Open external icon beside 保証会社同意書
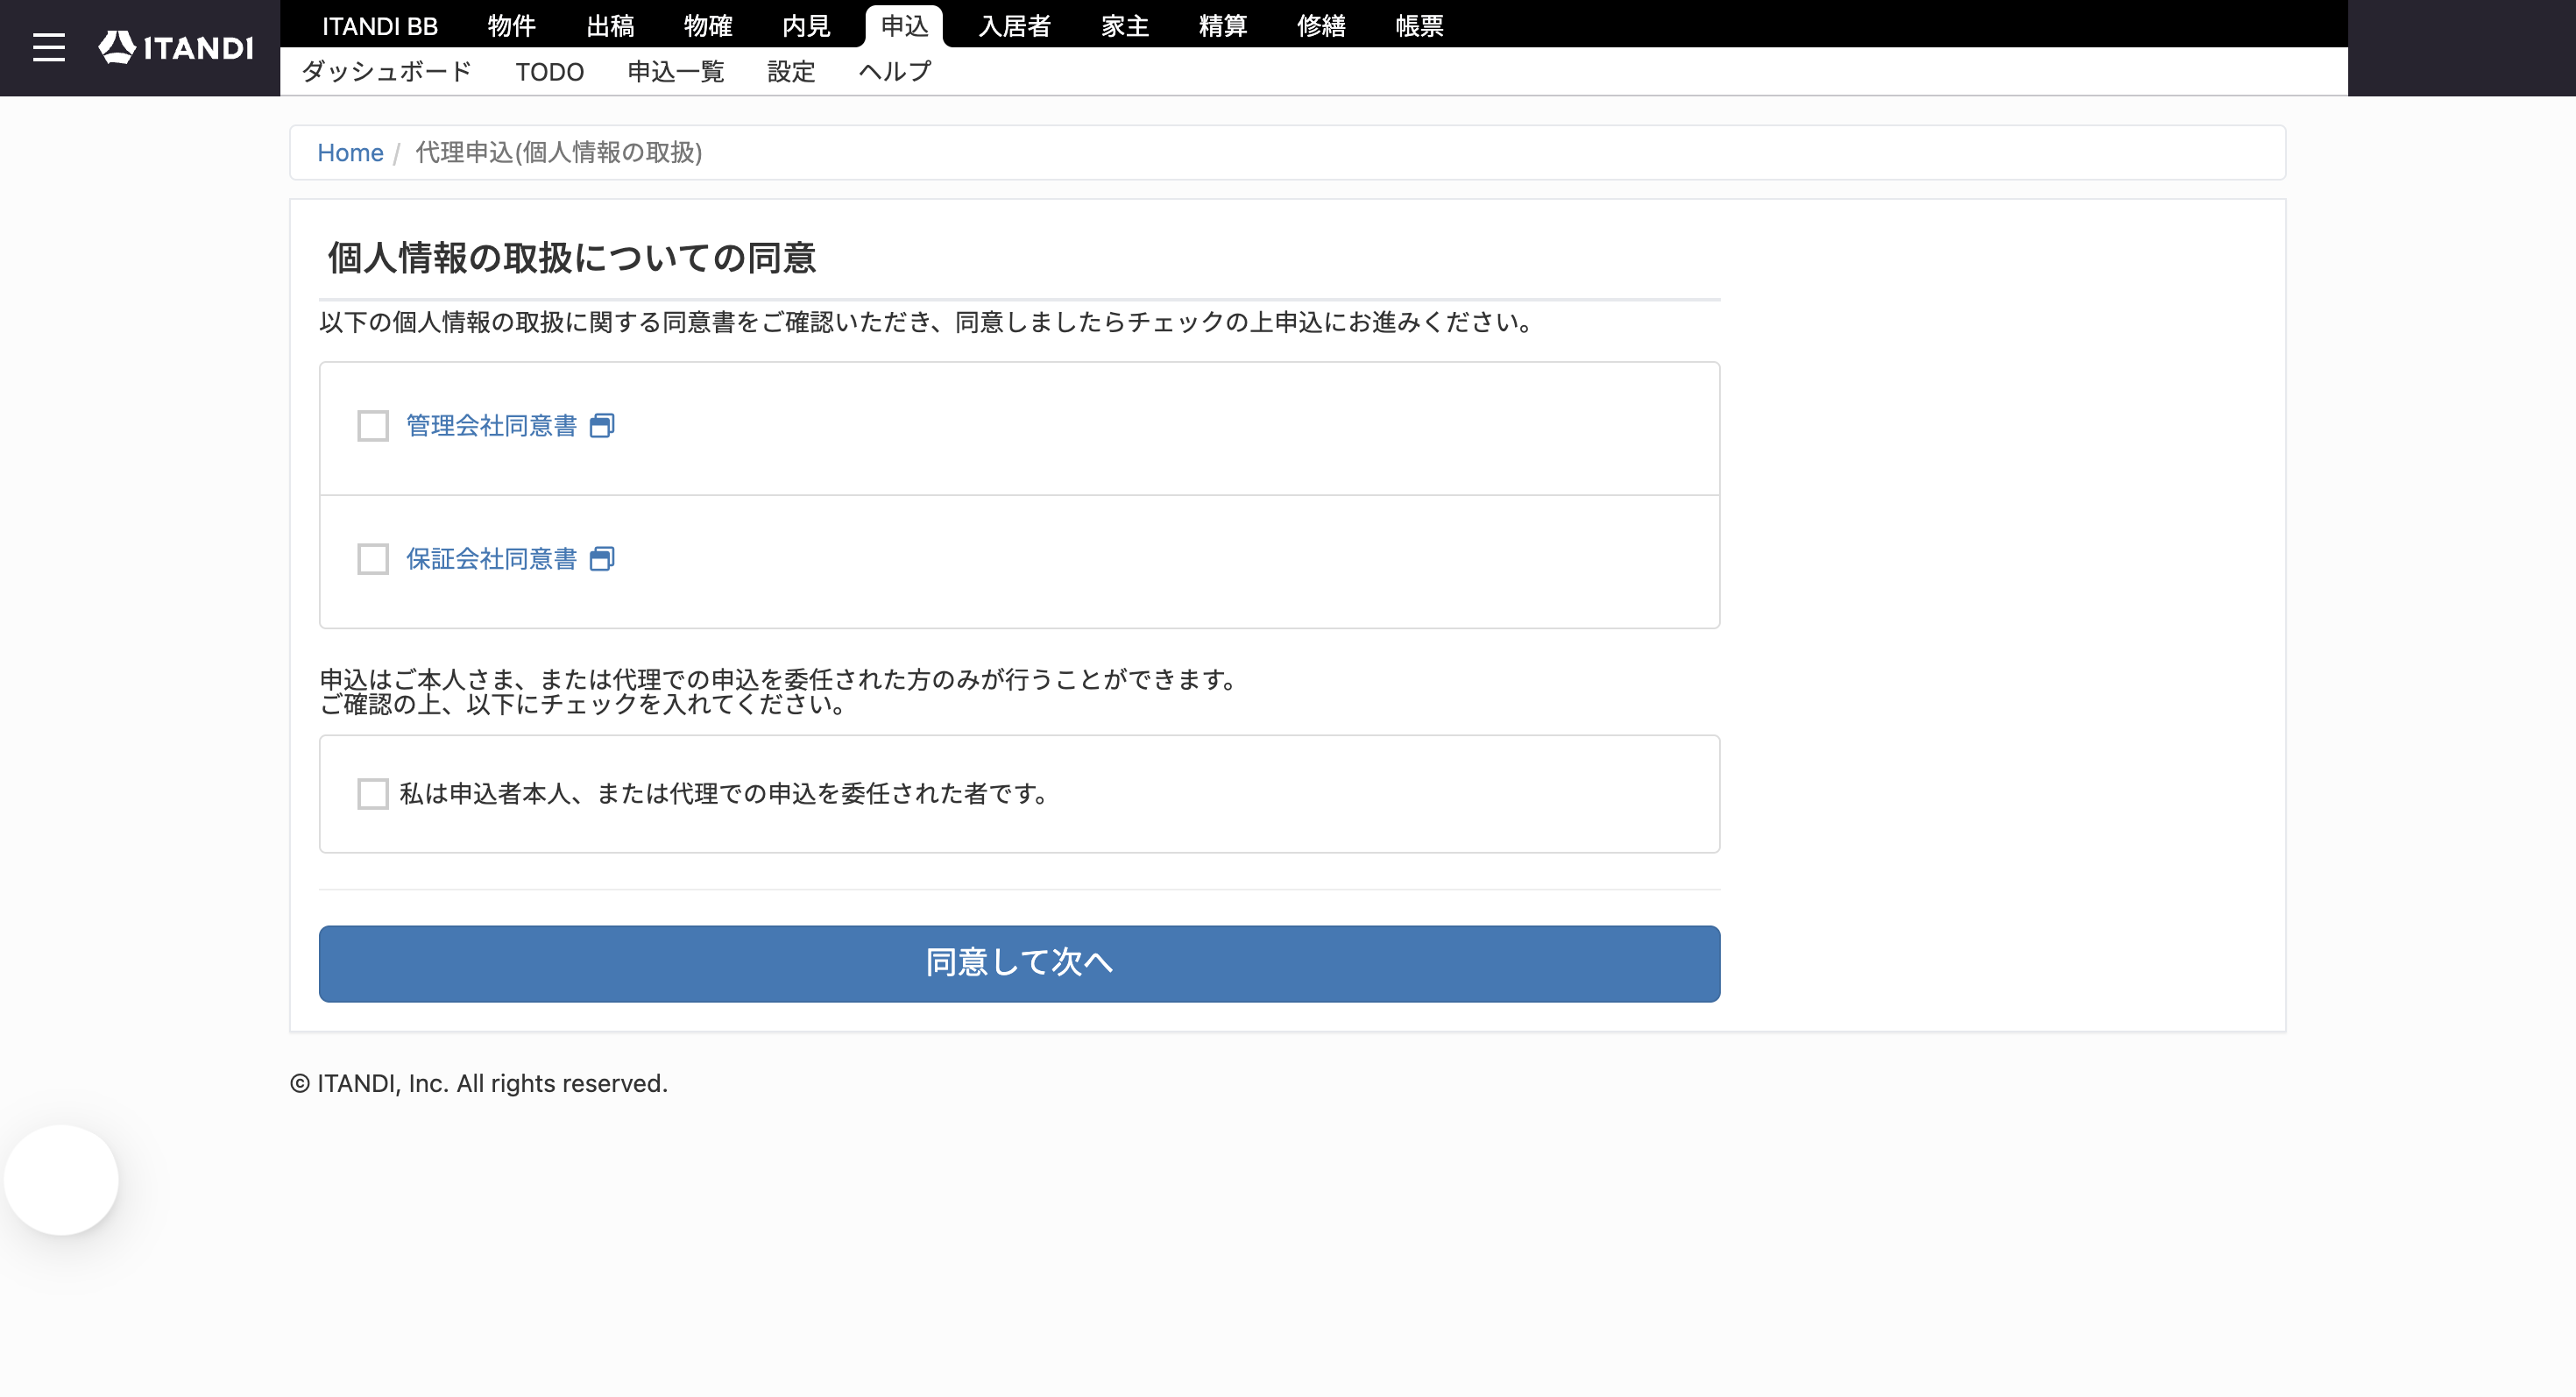The image size is (2576, 1397). [x=602, y=559]
